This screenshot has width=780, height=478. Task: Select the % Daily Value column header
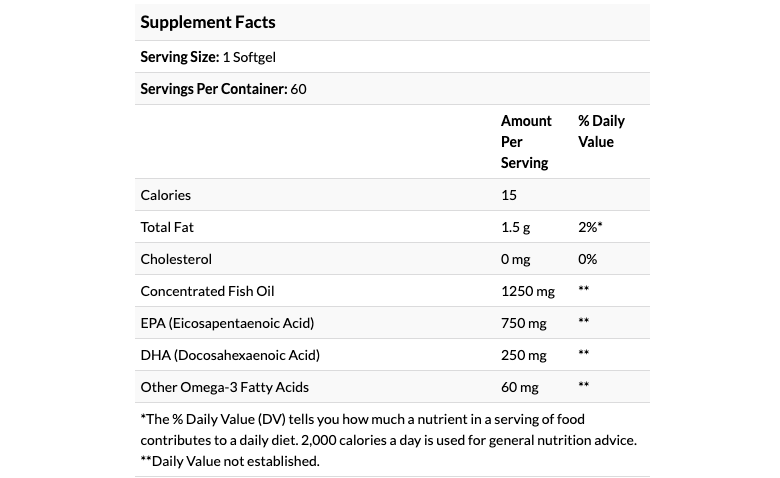point(601,131)
